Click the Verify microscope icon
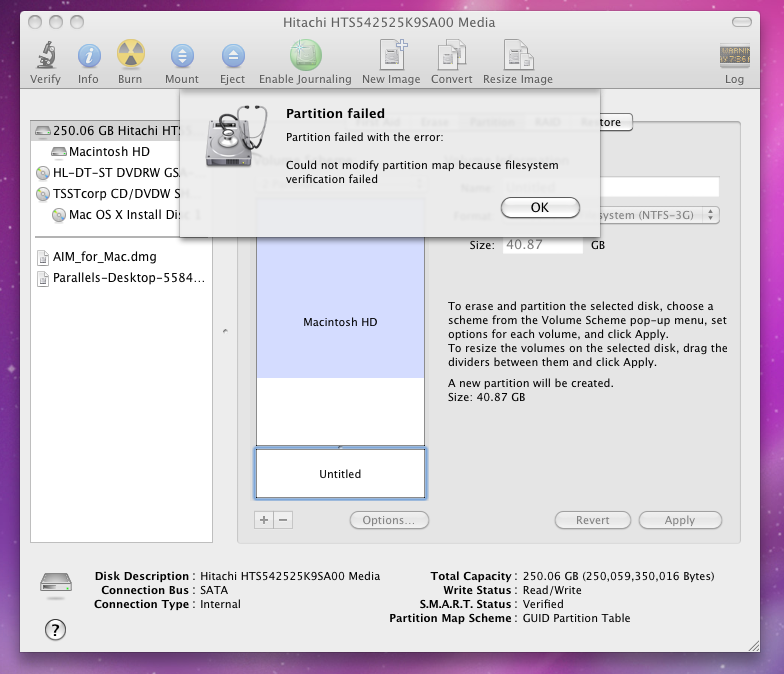 46,55
